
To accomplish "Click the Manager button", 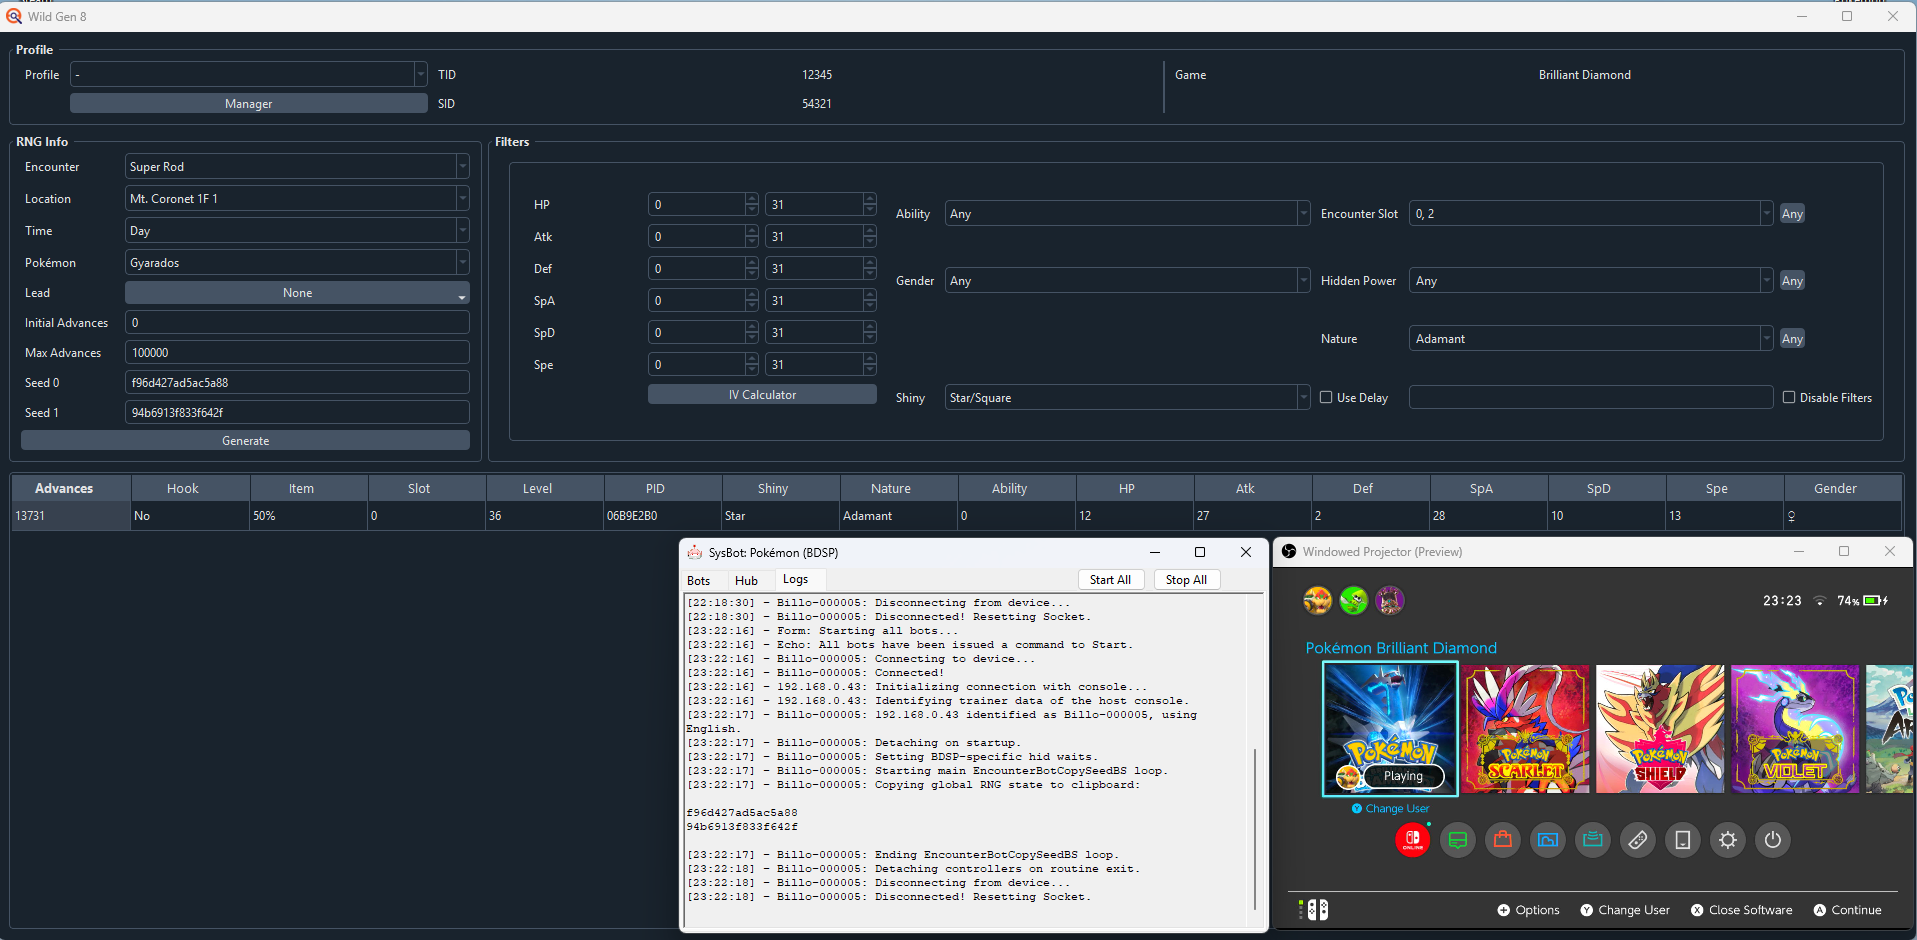I will [249, 103].
